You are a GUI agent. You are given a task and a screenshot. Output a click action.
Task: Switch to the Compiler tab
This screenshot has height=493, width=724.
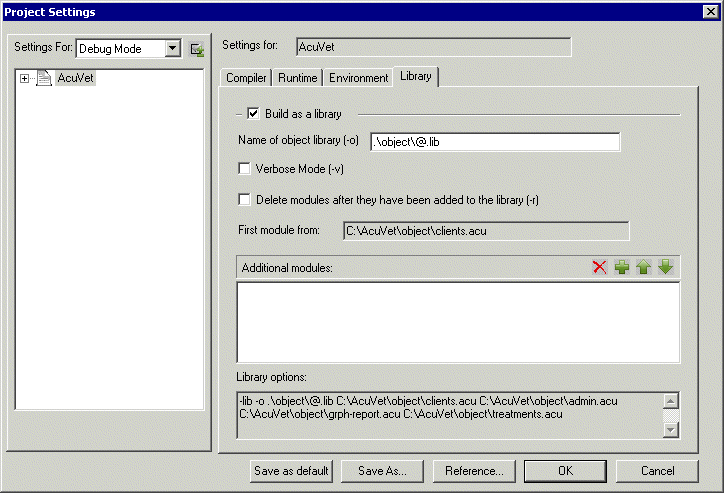tap(246, 78)
